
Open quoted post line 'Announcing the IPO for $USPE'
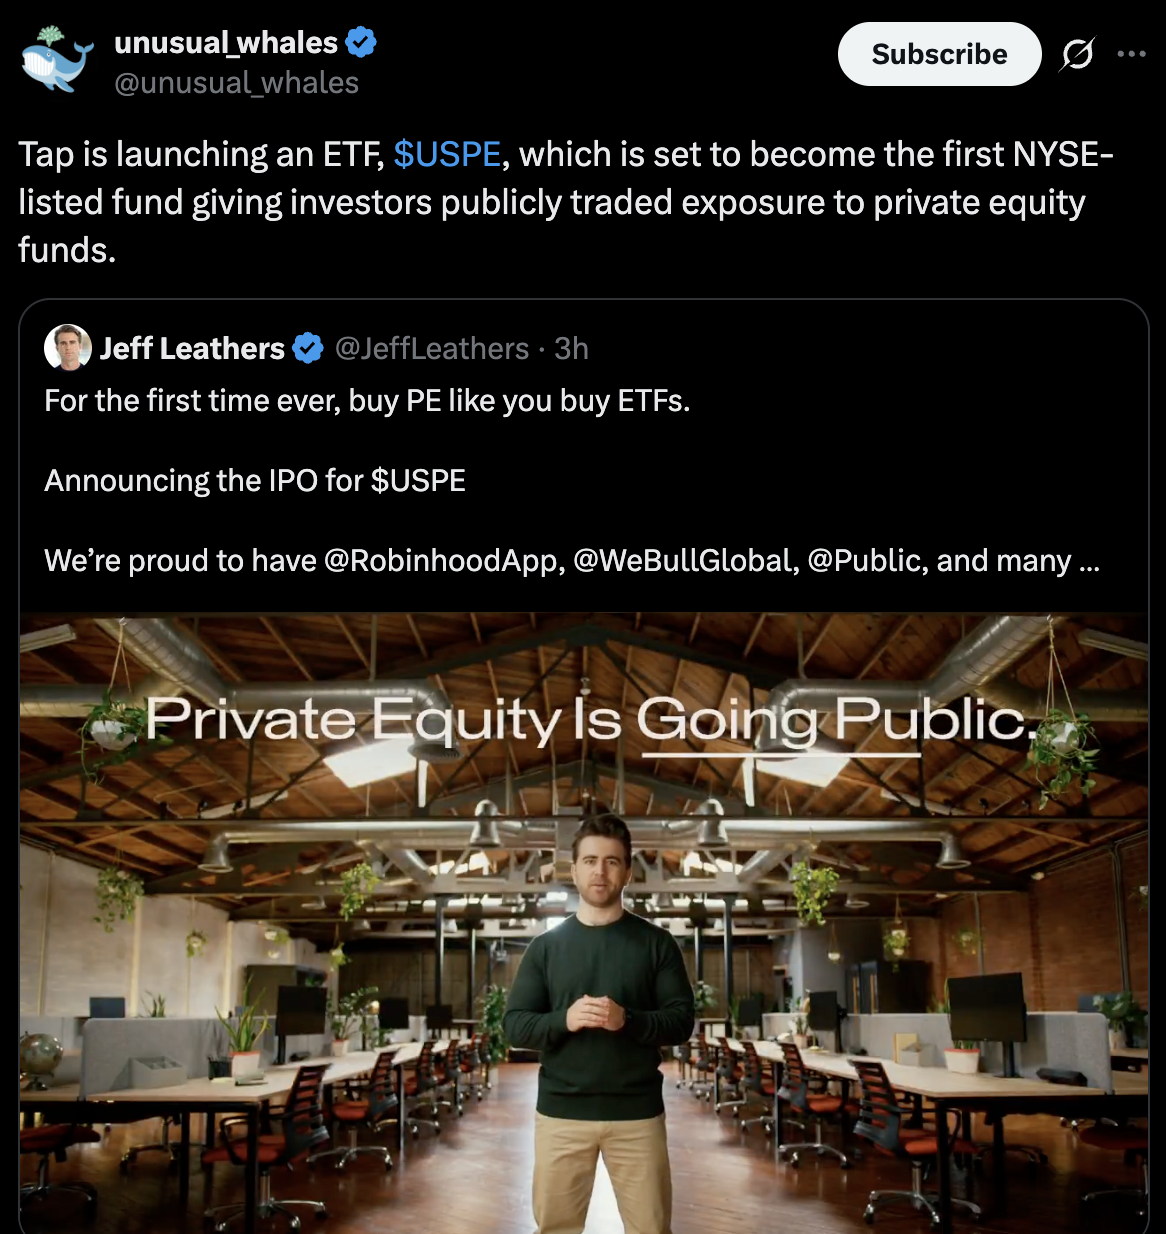pos(255,481)
